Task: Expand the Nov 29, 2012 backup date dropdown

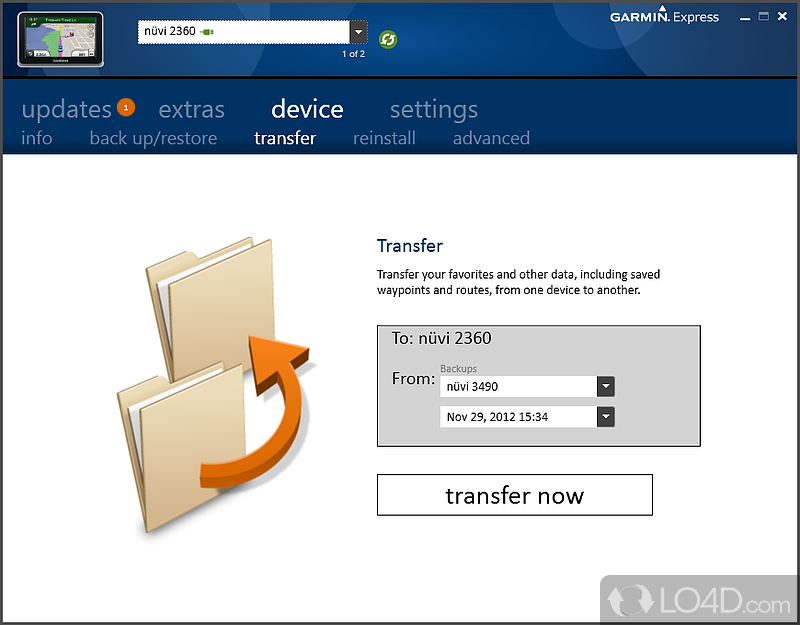Action: pos(606,417)
